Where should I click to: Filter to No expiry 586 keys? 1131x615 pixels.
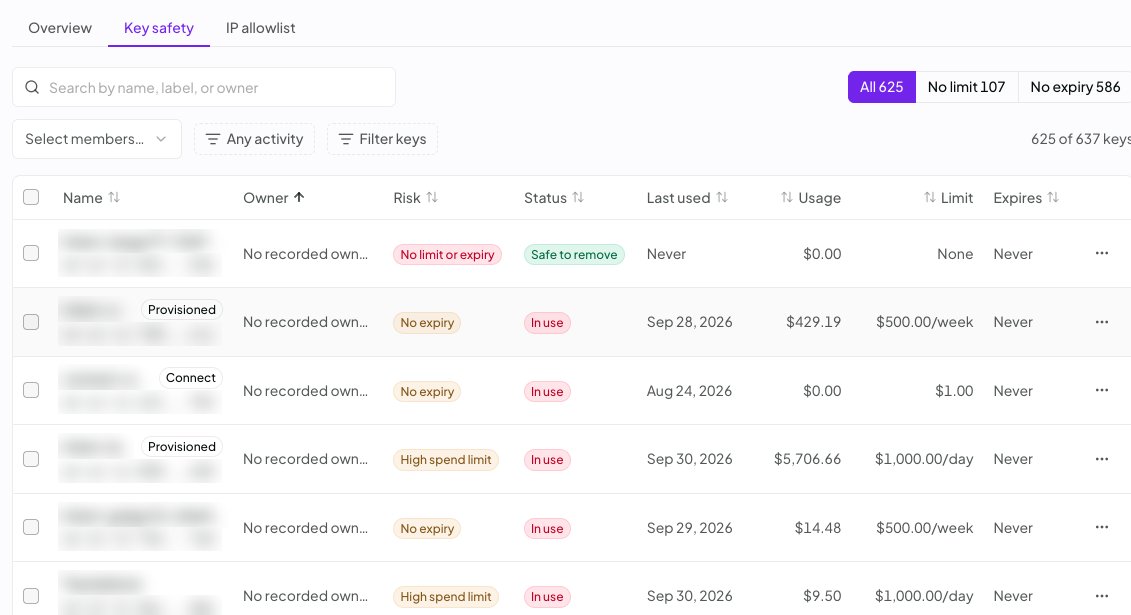click(x=1075, y=87)
